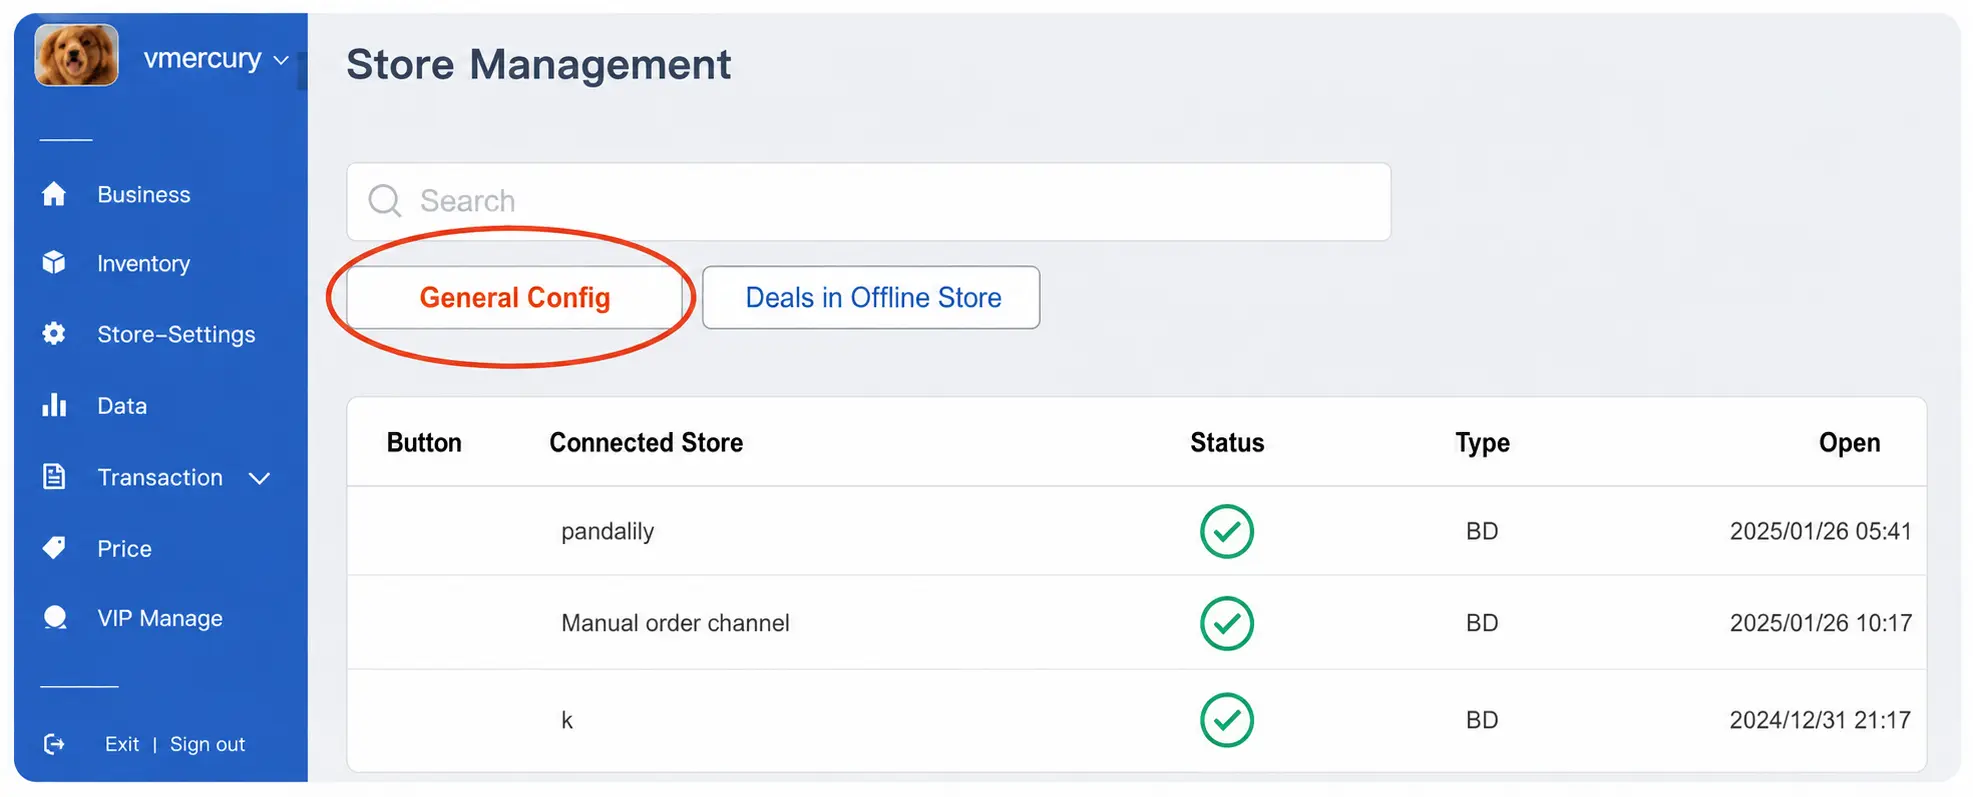
Task: Open the Business menu item
Action: 144,194
